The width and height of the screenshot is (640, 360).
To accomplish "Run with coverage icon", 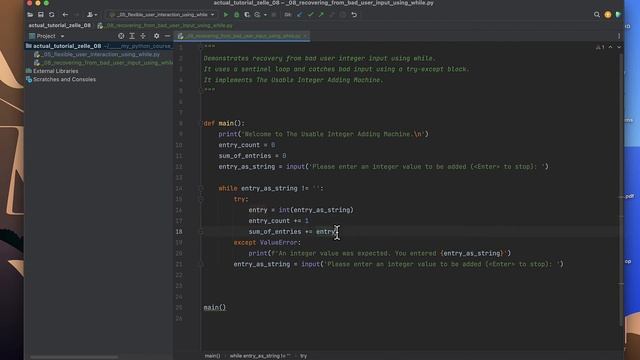I will 247,15.
